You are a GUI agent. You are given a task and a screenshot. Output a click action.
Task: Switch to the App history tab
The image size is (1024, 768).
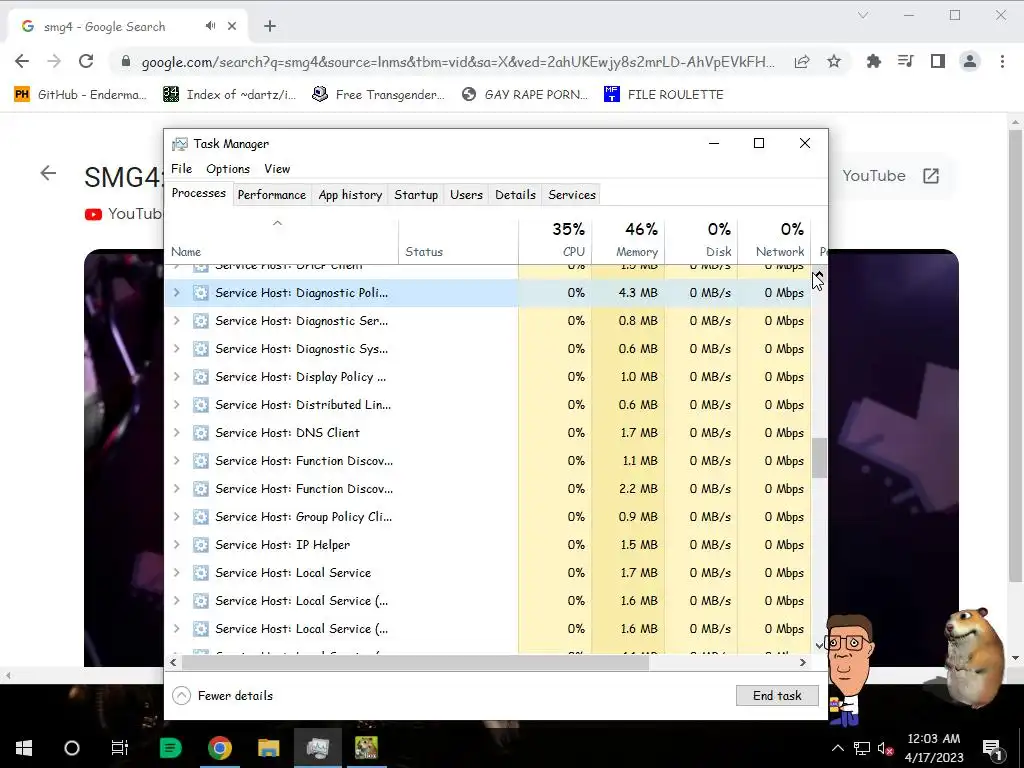coord(350,195)
